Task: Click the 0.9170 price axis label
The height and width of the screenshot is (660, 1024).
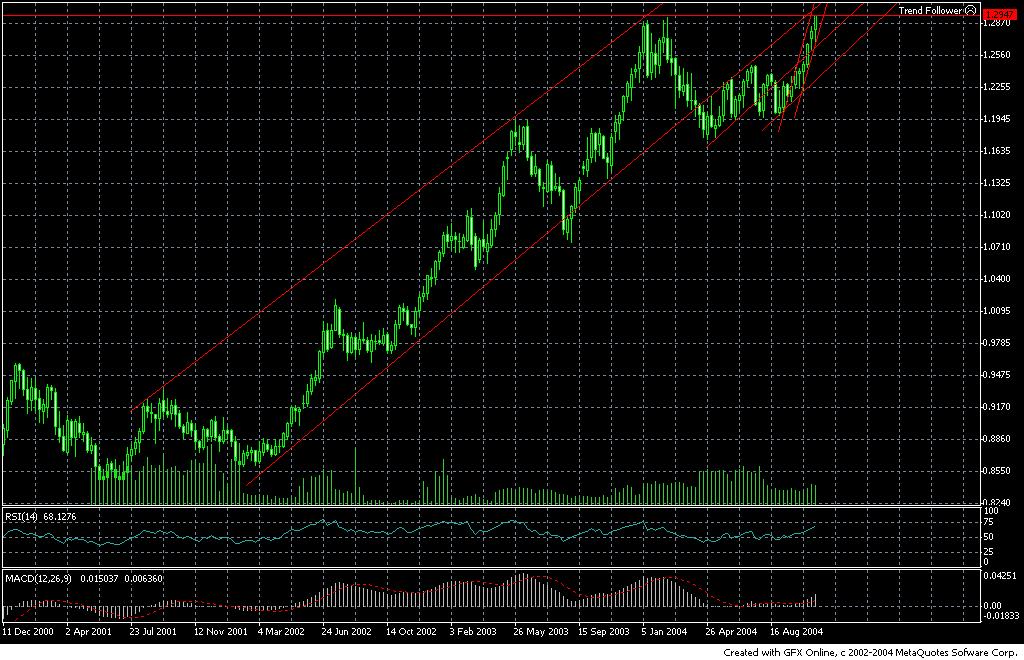Action: (x=997, y=407)
